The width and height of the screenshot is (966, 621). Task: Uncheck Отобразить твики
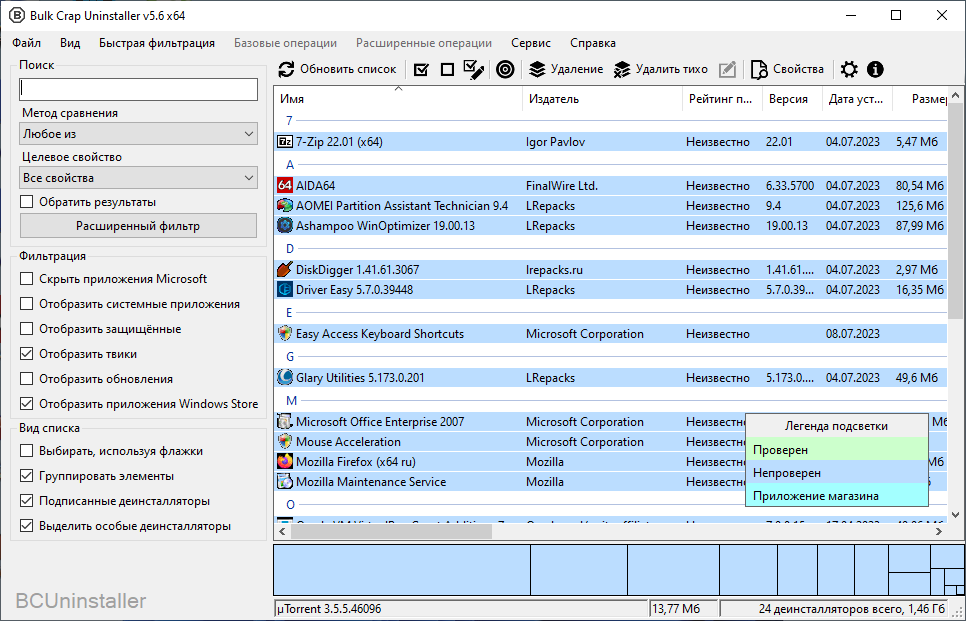26,354
